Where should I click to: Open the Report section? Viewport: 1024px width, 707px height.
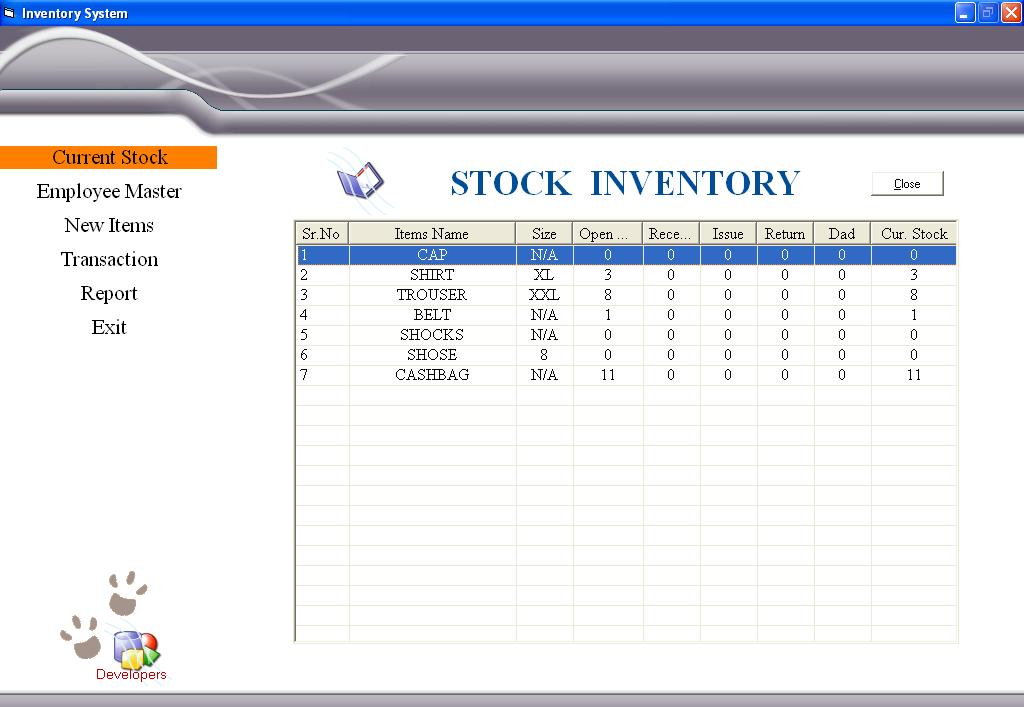[109, 293]
